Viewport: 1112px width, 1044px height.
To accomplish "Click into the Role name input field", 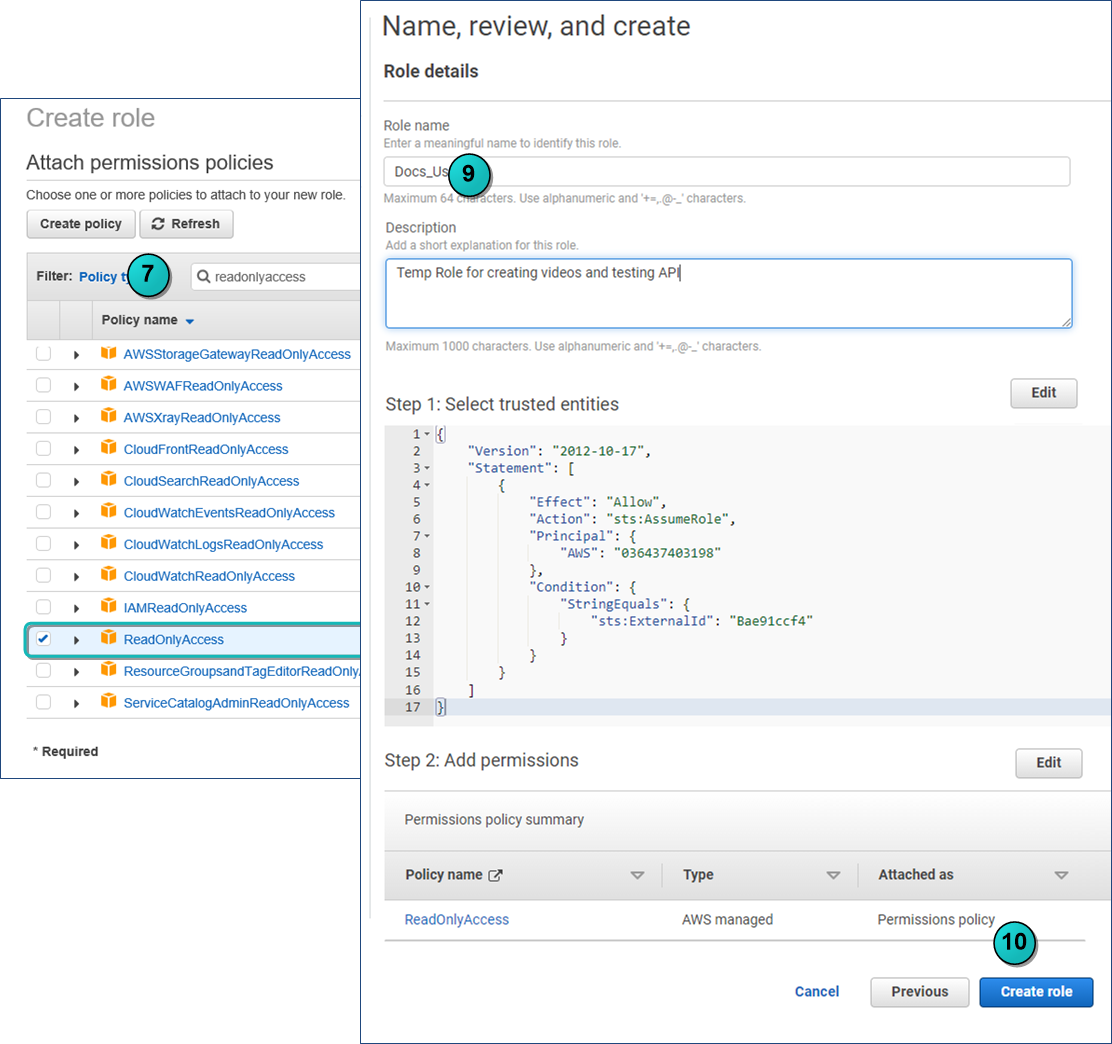I will pos(726,172).
